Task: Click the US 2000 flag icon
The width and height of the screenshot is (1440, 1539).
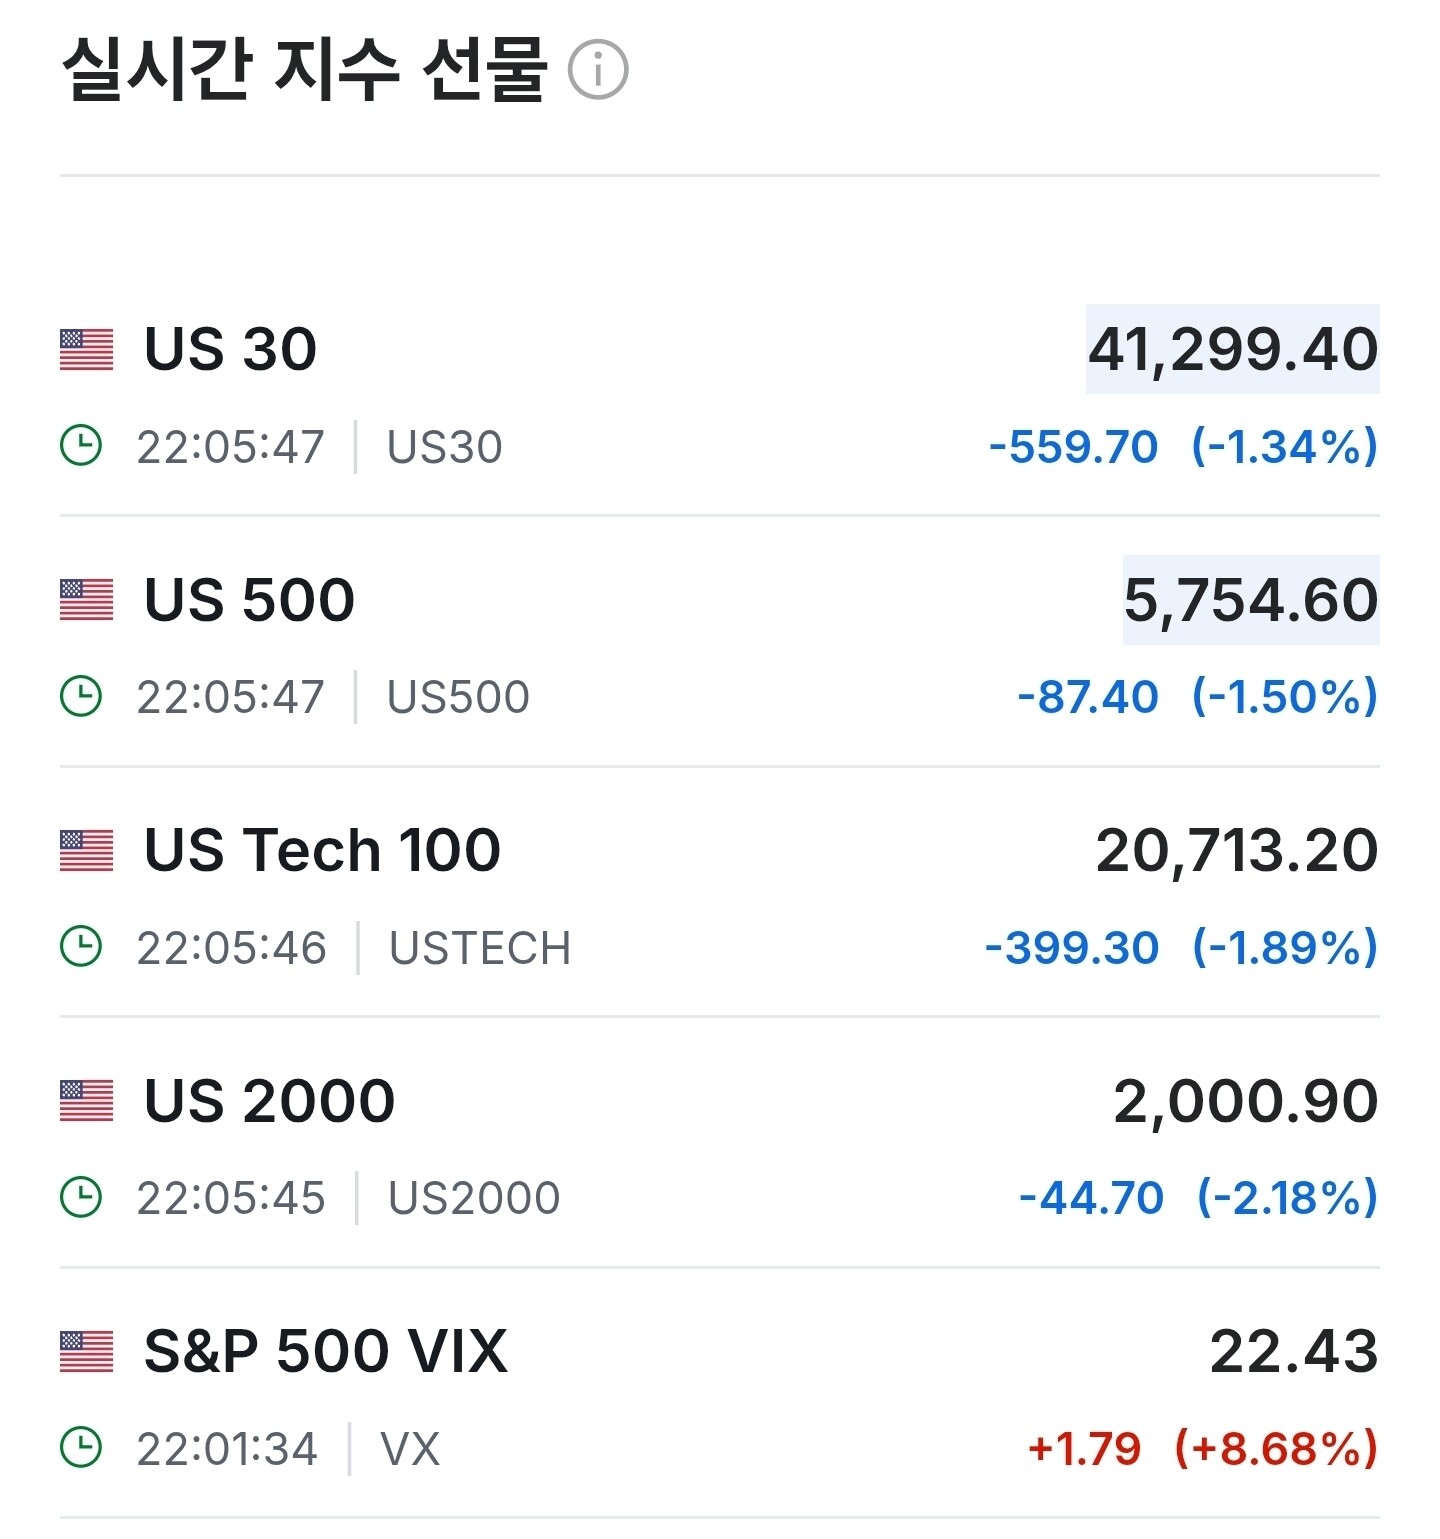Action: [x=86, y=1101]
